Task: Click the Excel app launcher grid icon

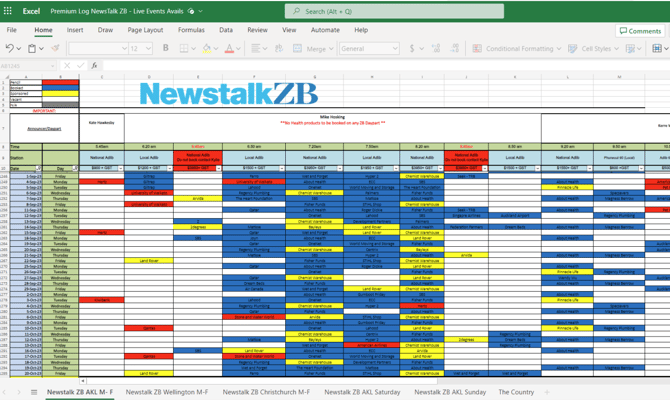Action: click(x=10, y=11)
